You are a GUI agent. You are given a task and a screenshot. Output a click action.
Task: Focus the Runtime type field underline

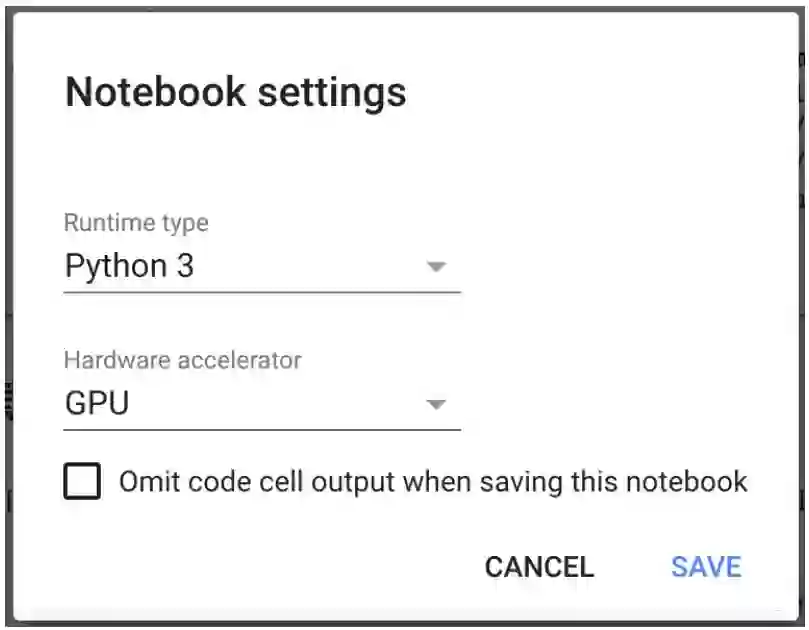tap(261, 292)
